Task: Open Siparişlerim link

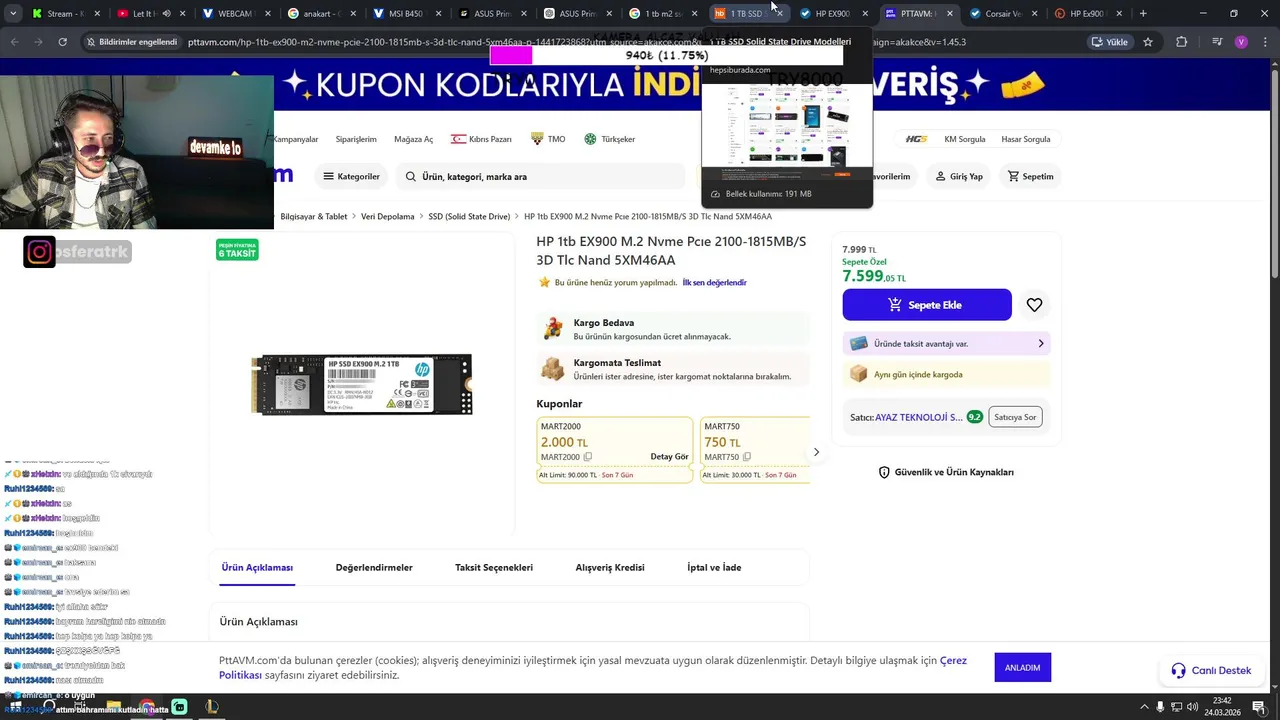Action: (356, 139)
